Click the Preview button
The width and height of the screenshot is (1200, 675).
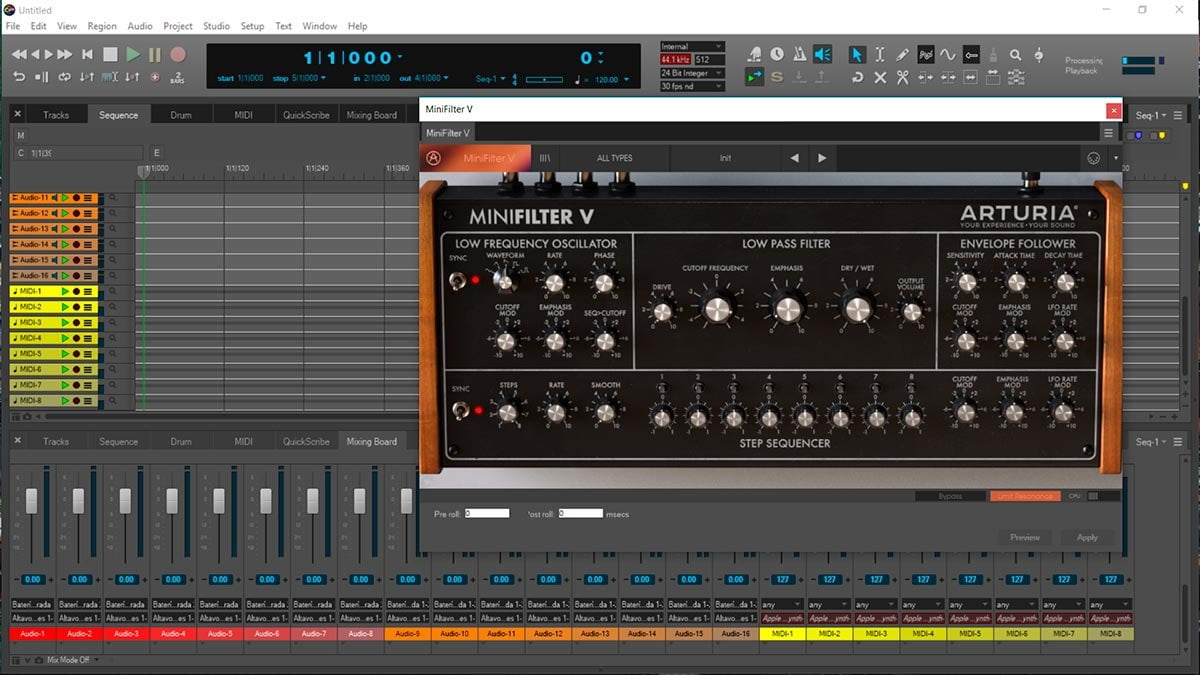point(1025,537)
